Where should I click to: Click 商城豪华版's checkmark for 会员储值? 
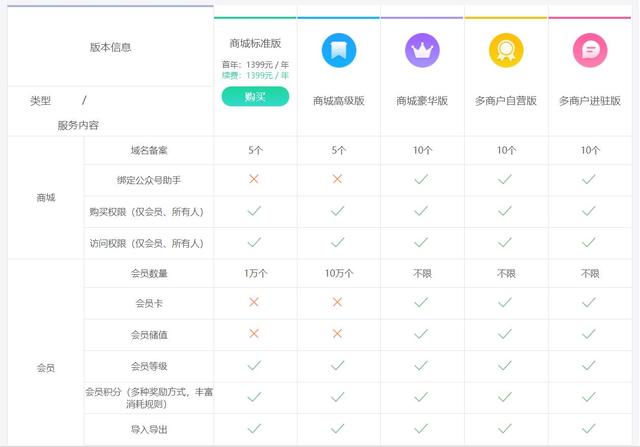point(421,334)
